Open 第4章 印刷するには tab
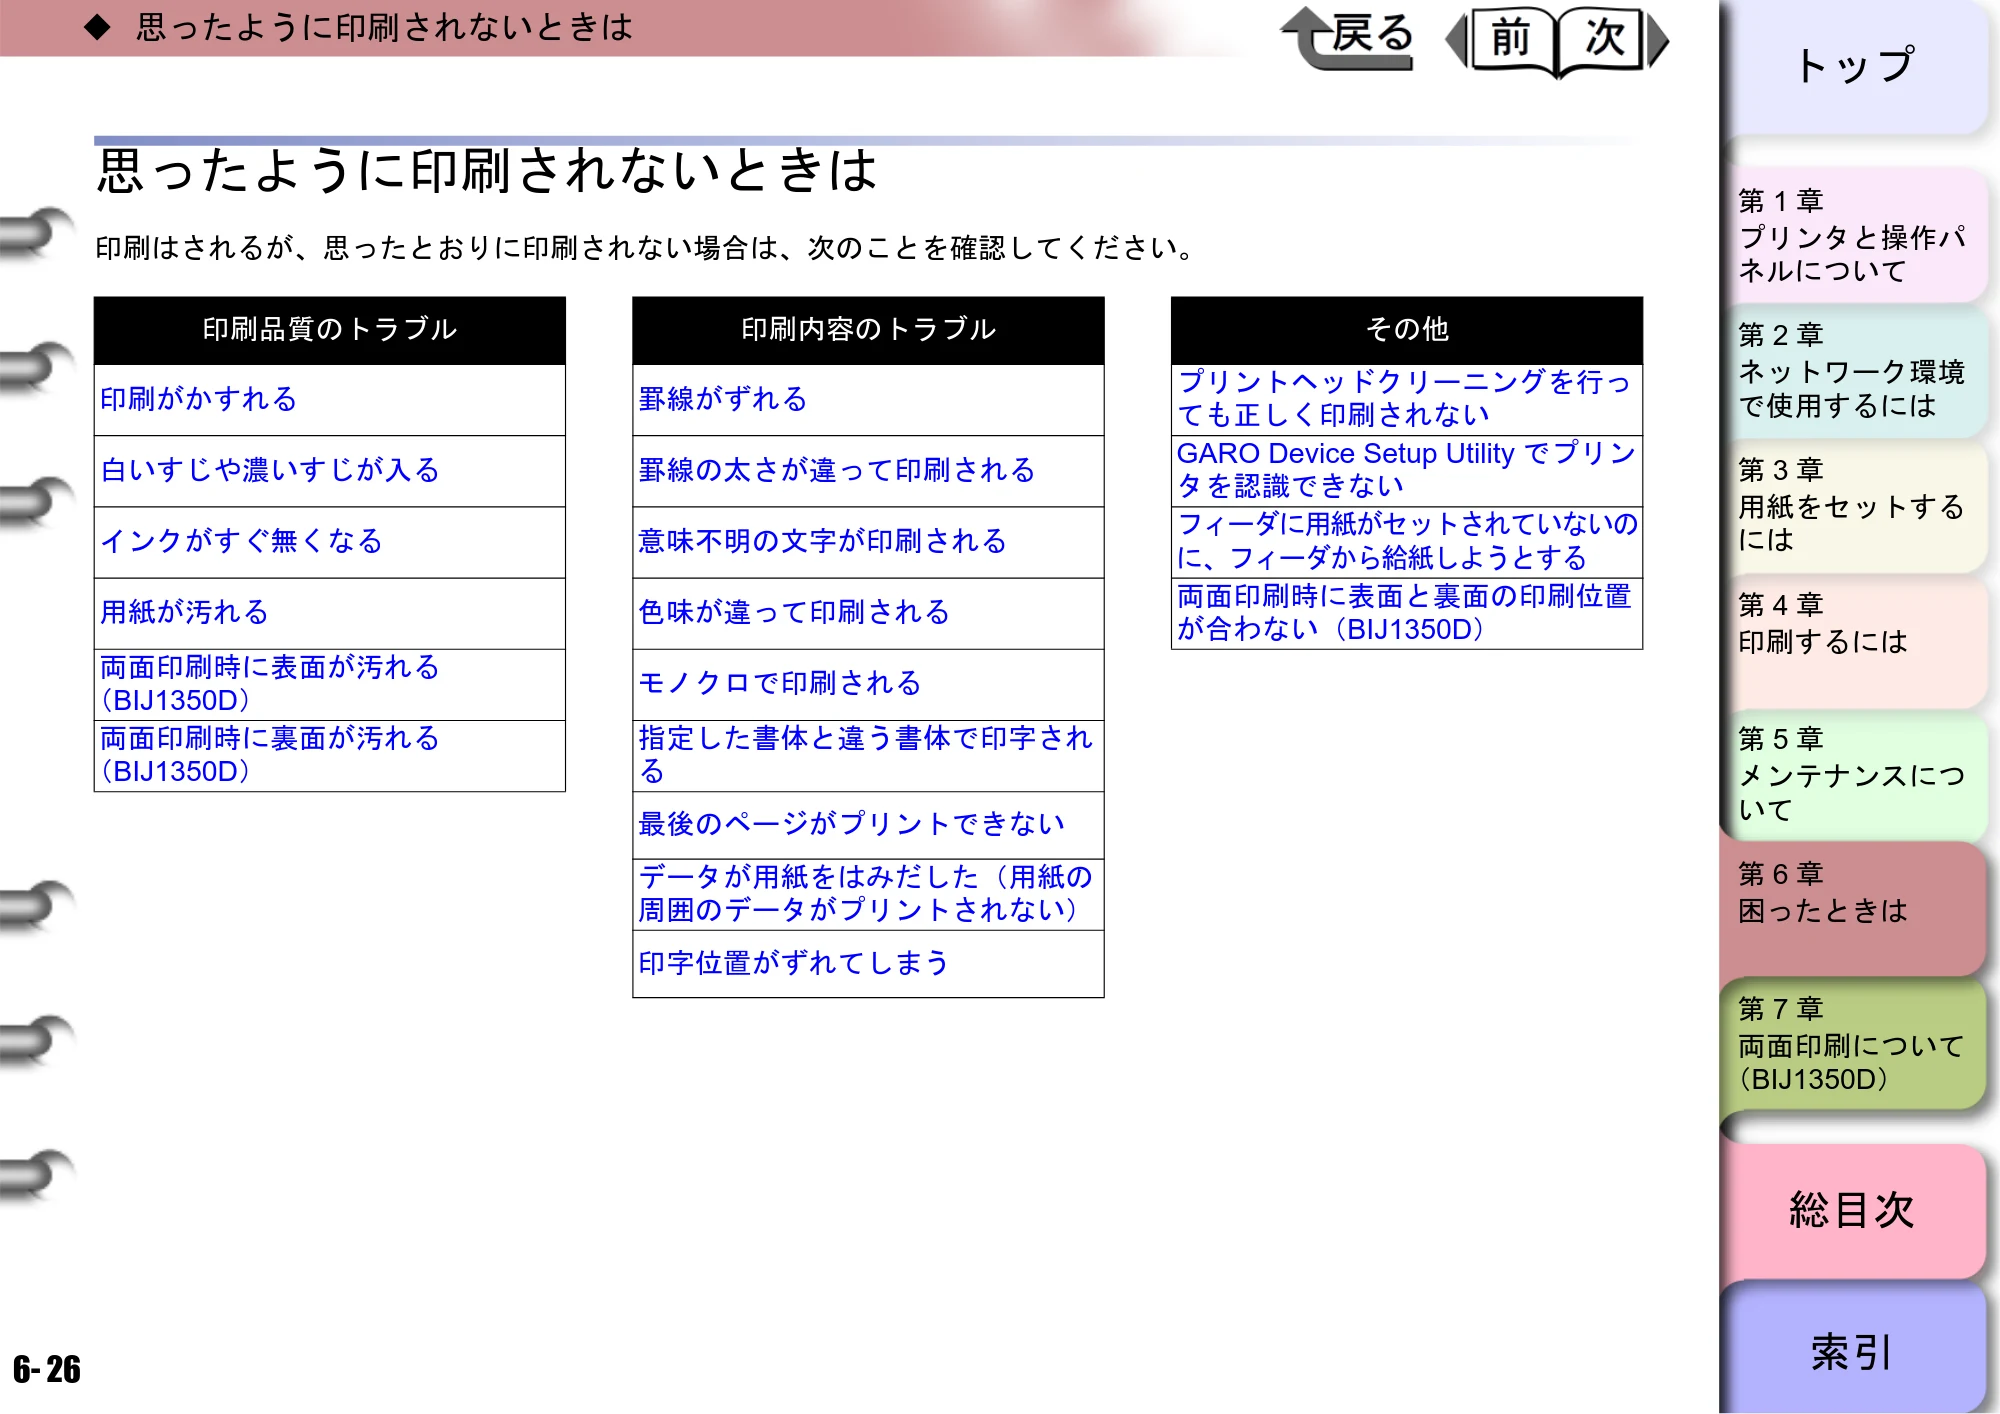 click(1856, 641)
